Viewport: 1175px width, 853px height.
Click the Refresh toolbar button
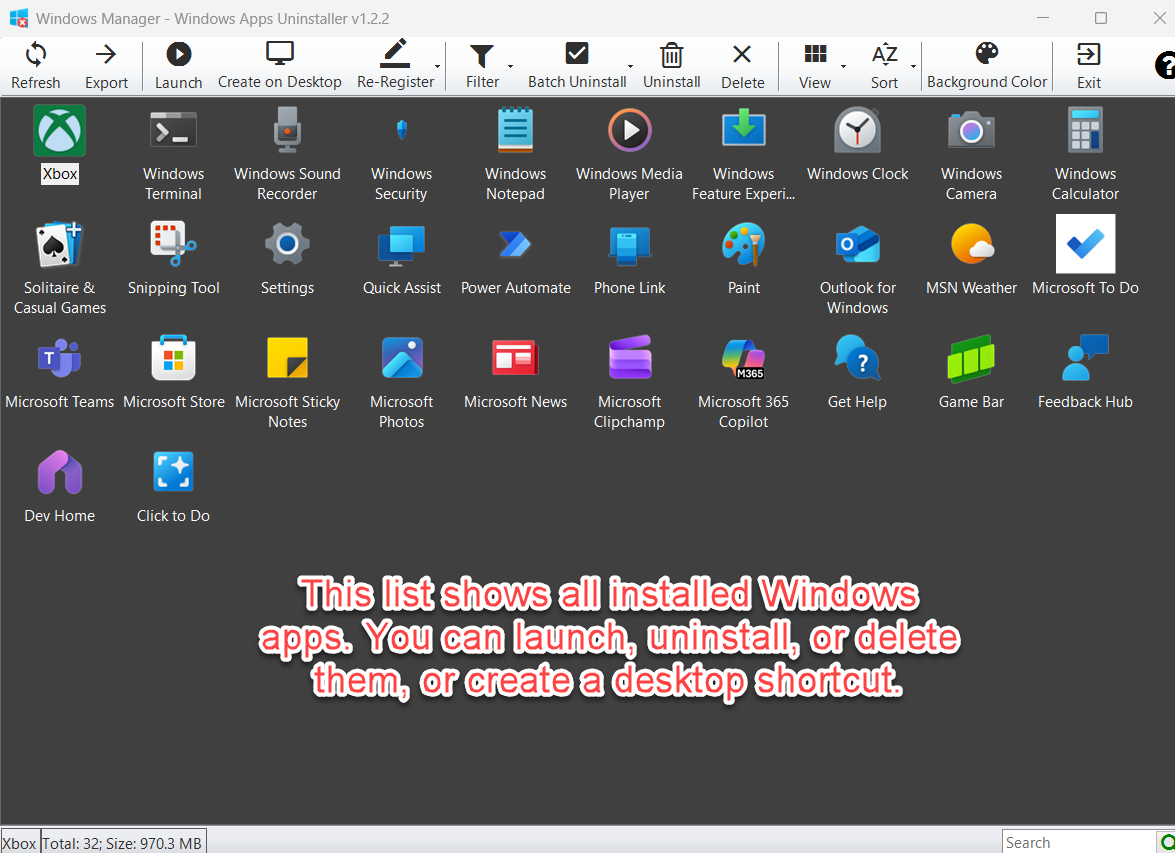coord(36,66)
